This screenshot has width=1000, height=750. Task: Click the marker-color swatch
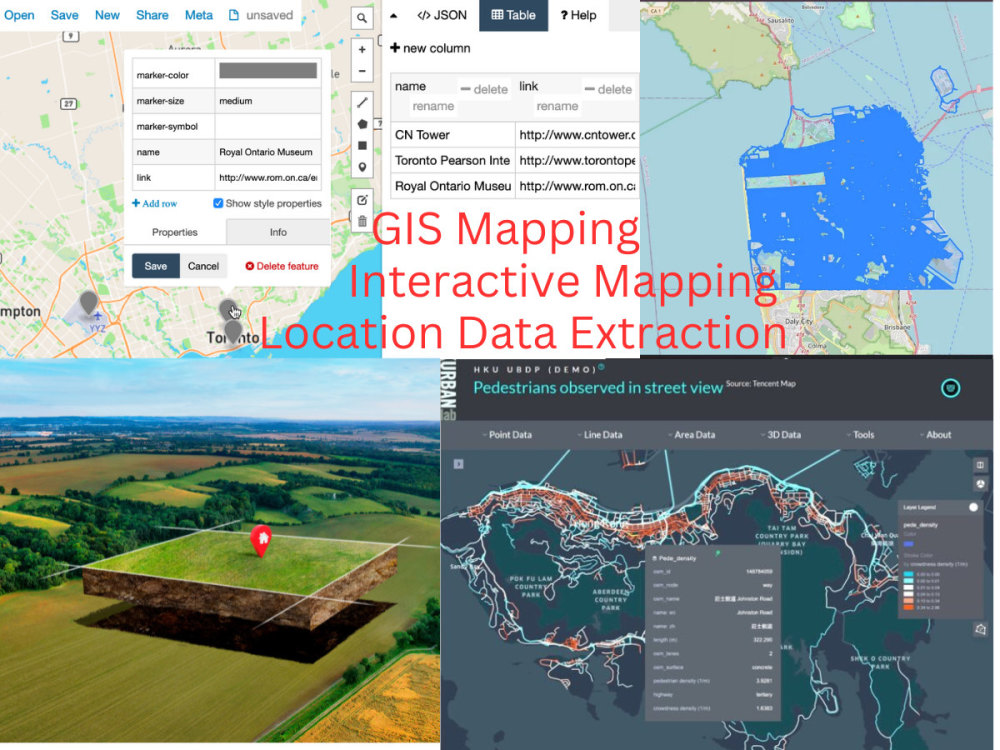tap(266, 72)
